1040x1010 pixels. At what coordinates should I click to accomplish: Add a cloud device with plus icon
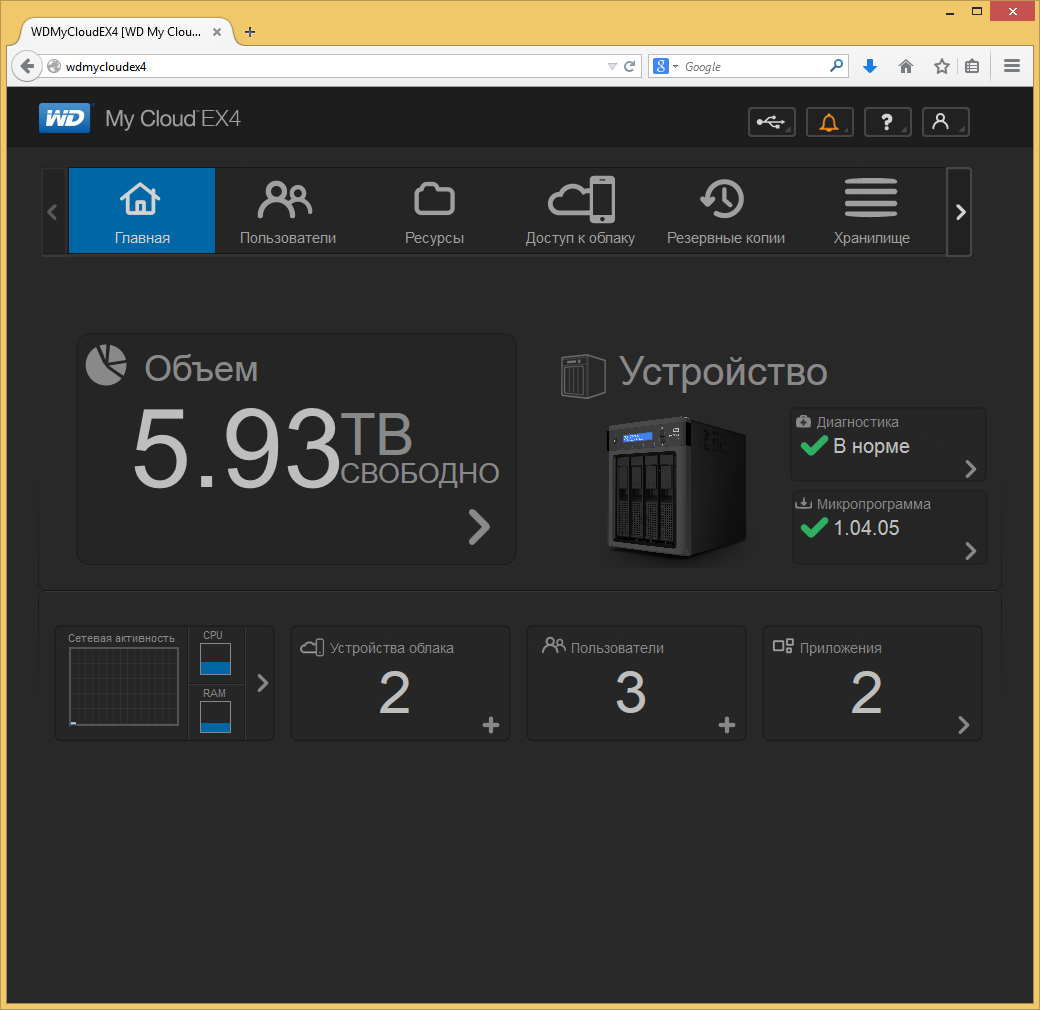[x=491, y=725]
